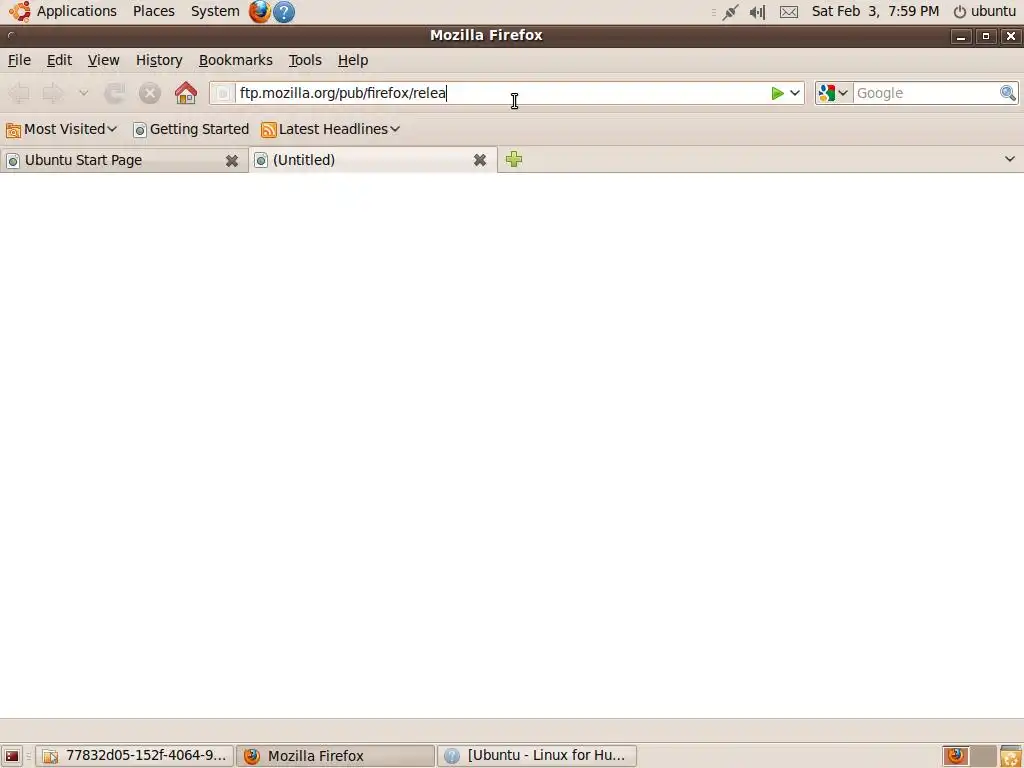Image resolution: width=1024 pixels, height=768 pixels.
Task: Open the Getting Started bookmark
Action: click(191, 129)
